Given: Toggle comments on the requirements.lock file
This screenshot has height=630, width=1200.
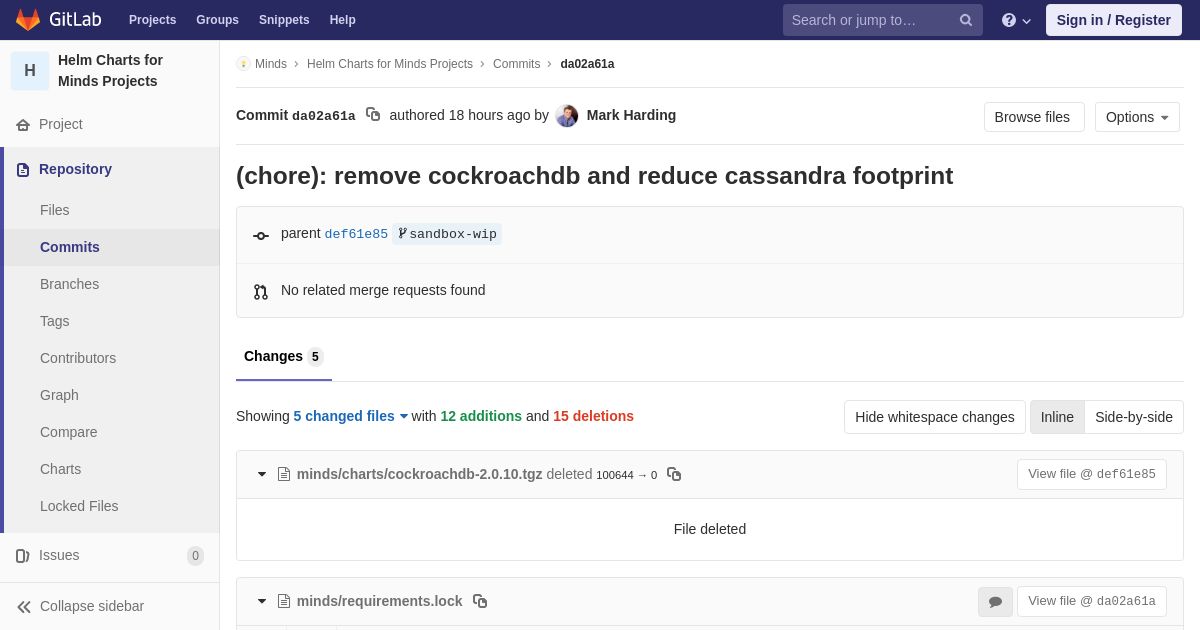Looking at the screenshot, I should click(995, 602).
